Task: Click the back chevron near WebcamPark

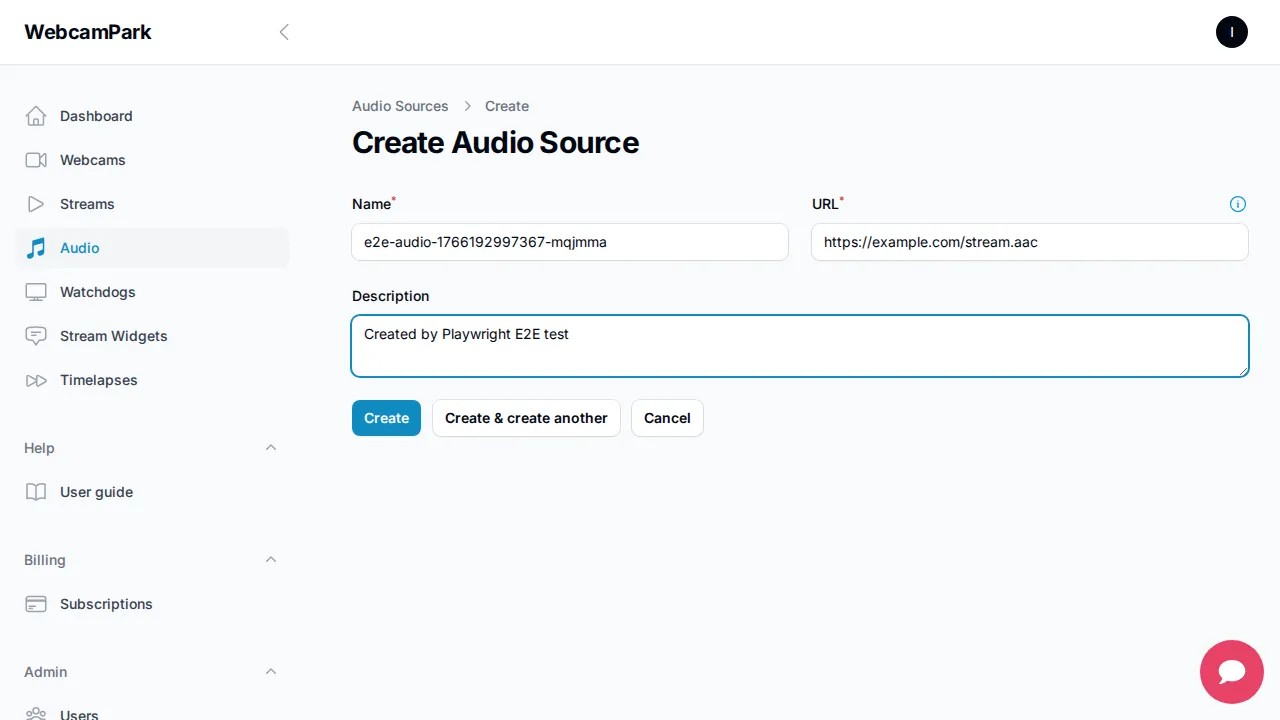Action: (284, 32)
